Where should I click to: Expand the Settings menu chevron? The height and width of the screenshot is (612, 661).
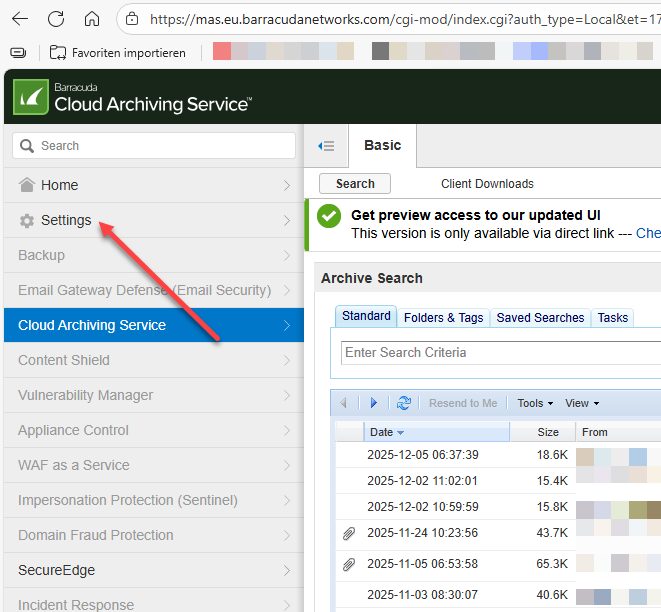point(287,220)
